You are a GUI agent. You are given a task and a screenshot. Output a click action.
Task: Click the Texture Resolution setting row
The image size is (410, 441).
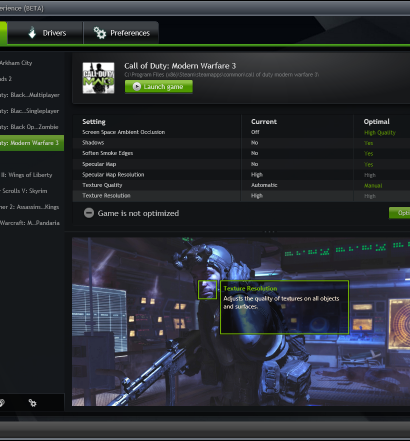pyautogui.click(x=241, y=196)
